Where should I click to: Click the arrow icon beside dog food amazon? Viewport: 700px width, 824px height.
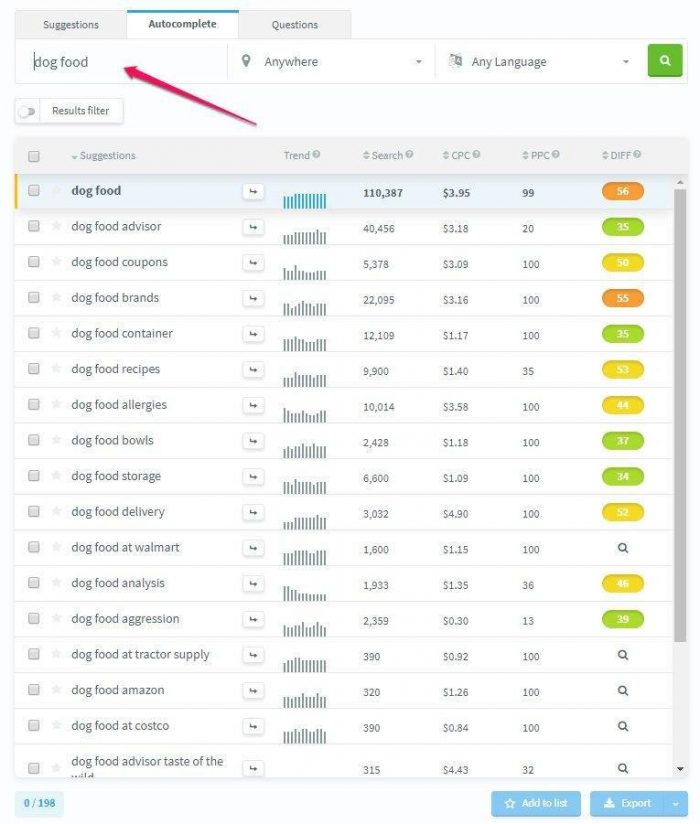[253, 691]
